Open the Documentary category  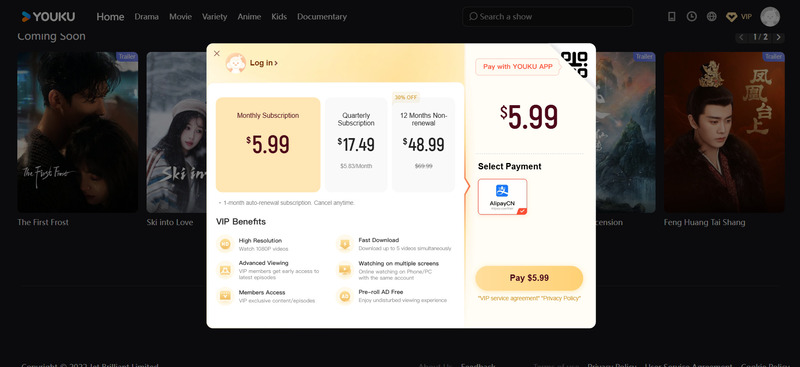(x=322, y=17)
